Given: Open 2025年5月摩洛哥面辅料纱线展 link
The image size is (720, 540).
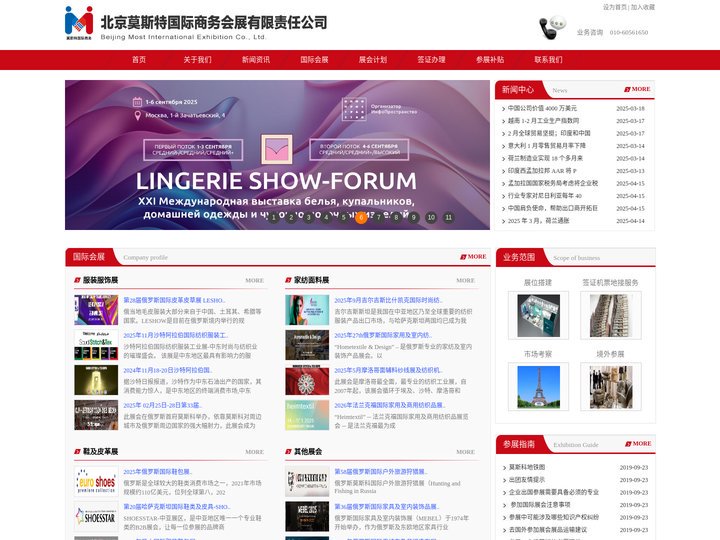Looking at the screenshot, I should (388, 370).
